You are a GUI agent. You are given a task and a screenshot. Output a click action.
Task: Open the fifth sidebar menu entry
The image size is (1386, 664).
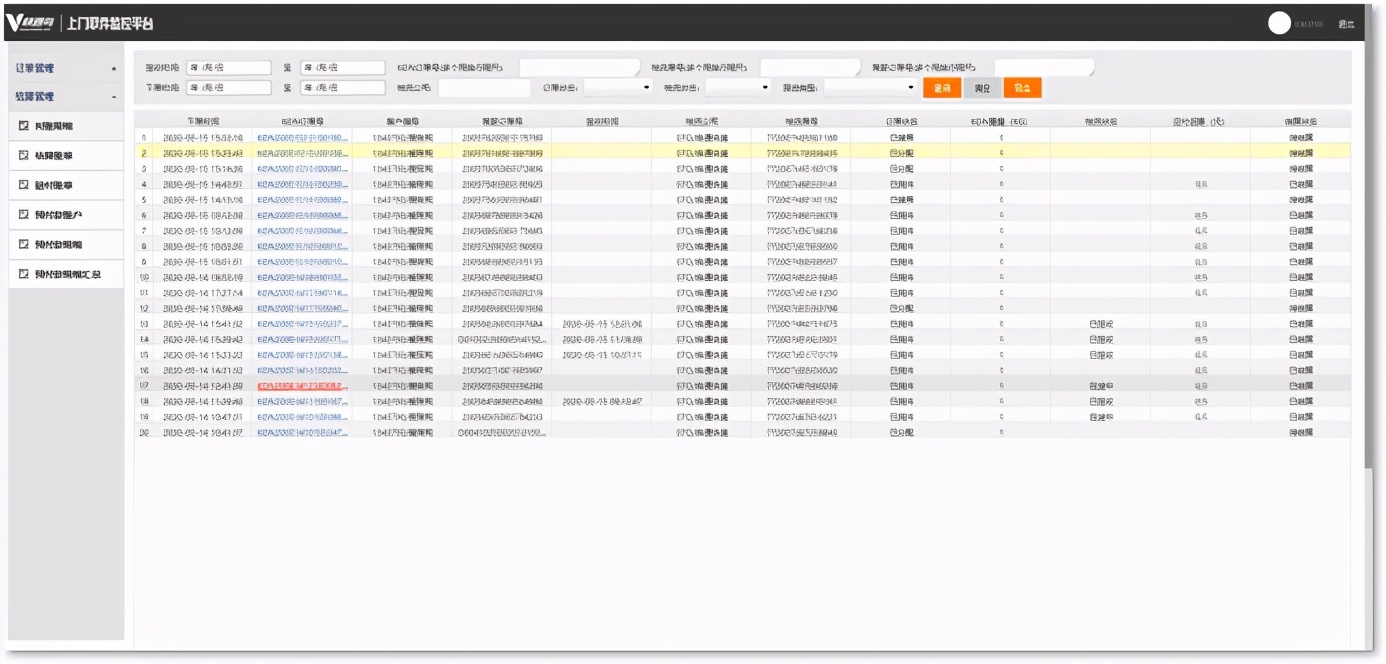pyautogui.click(x=66, y=244)
